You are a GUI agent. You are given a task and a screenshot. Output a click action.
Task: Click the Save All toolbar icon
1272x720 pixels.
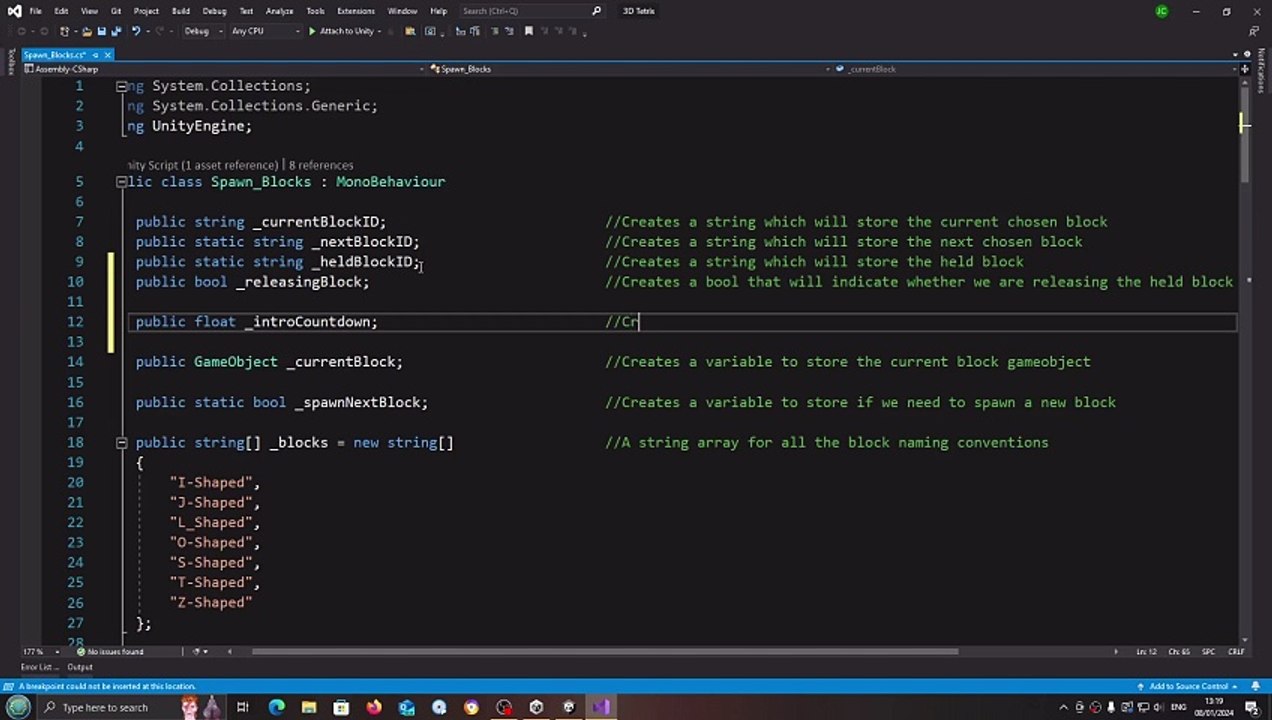(117, 31)
